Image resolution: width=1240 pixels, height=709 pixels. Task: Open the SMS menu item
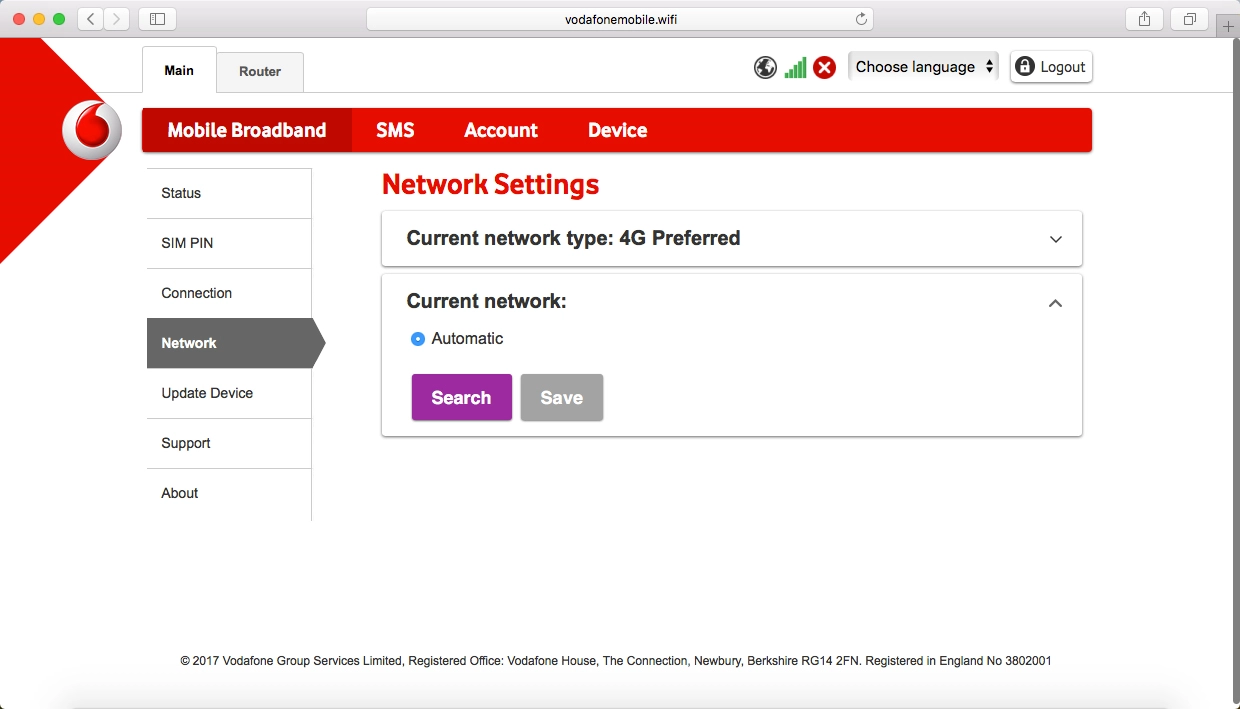[395, 130]
